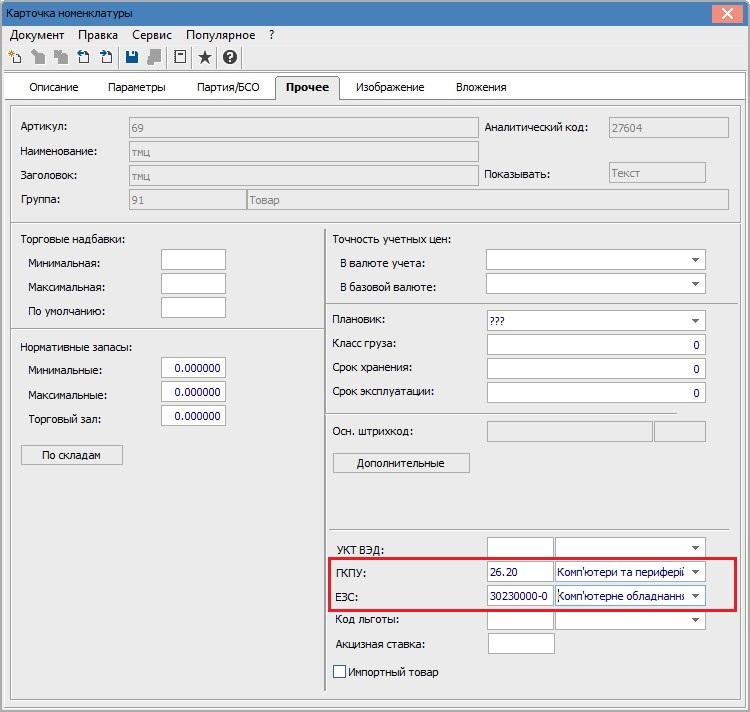
Task: Click the Комп'ютери та периферії text
Action: pyautogui.click(x=620, y=572)
